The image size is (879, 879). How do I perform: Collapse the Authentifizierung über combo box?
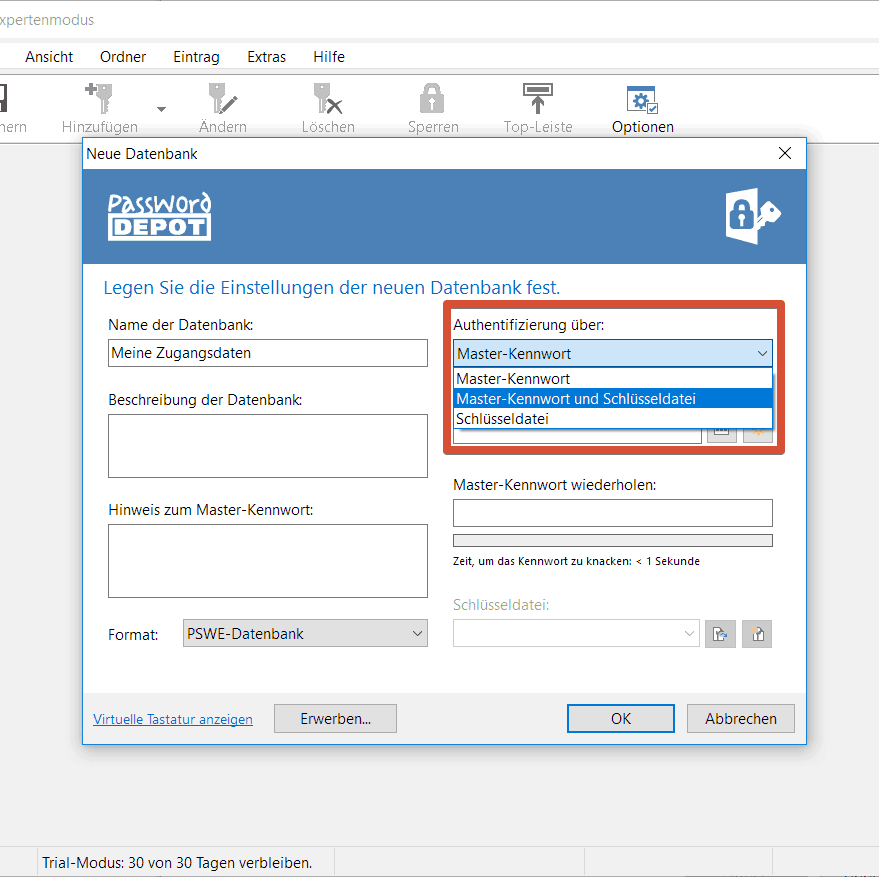(613, 353)
